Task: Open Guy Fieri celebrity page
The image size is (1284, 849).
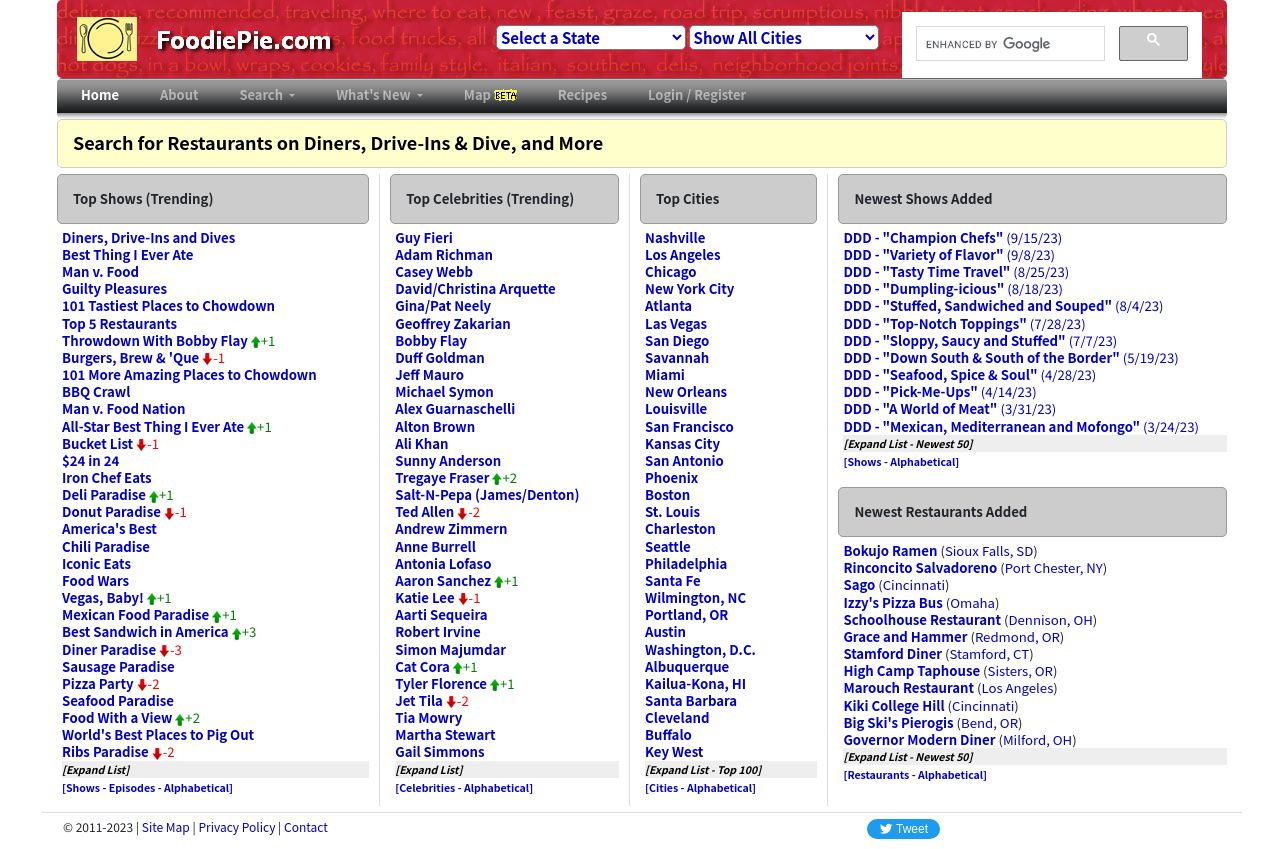Action: click(424, 238)
